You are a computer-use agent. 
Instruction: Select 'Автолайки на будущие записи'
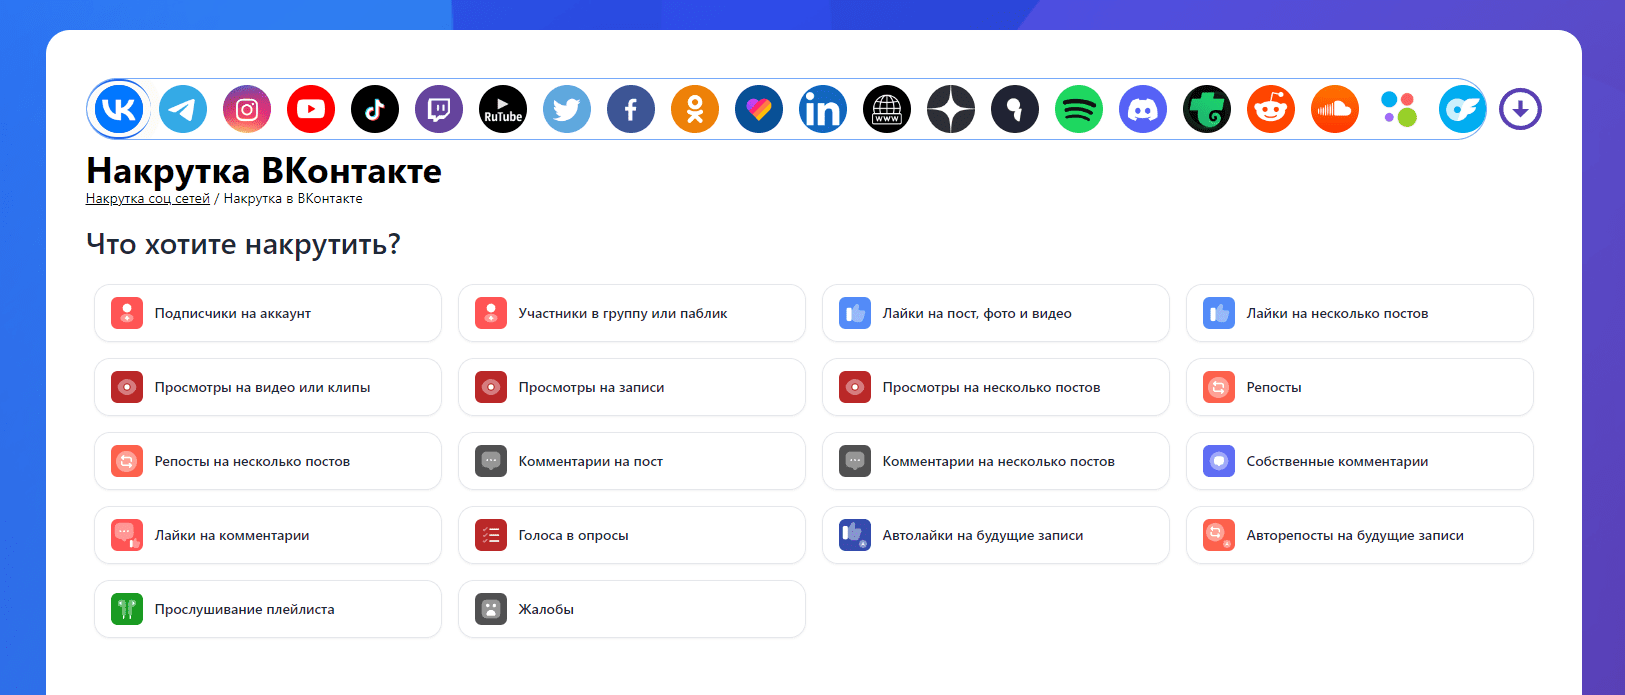click(995, 535)
